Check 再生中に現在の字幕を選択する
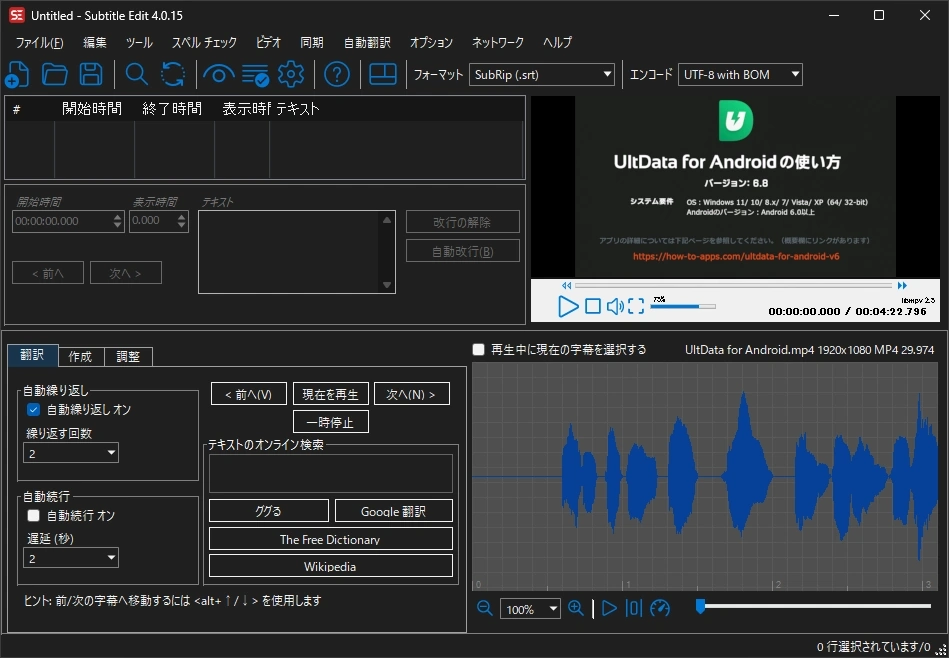This screenshot has height=658, width=949. pyautogui.click(x=479, y=349)
